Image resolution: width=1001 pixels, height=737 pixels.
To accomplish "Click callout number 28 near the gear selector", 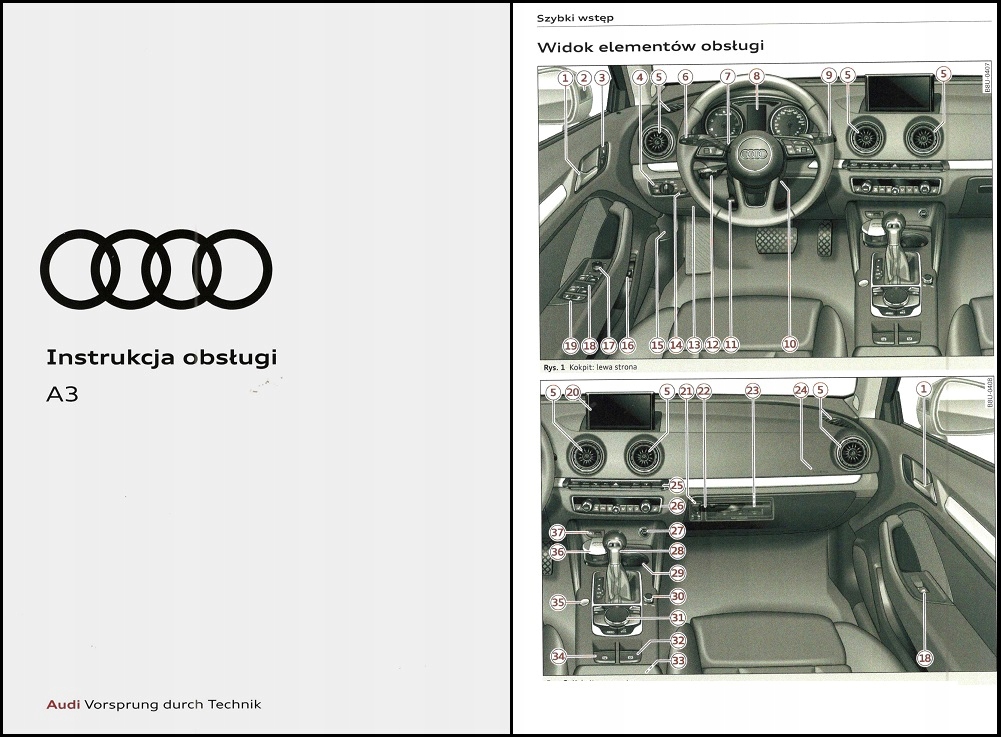I will pyautogui.click(x=677, y=551).
